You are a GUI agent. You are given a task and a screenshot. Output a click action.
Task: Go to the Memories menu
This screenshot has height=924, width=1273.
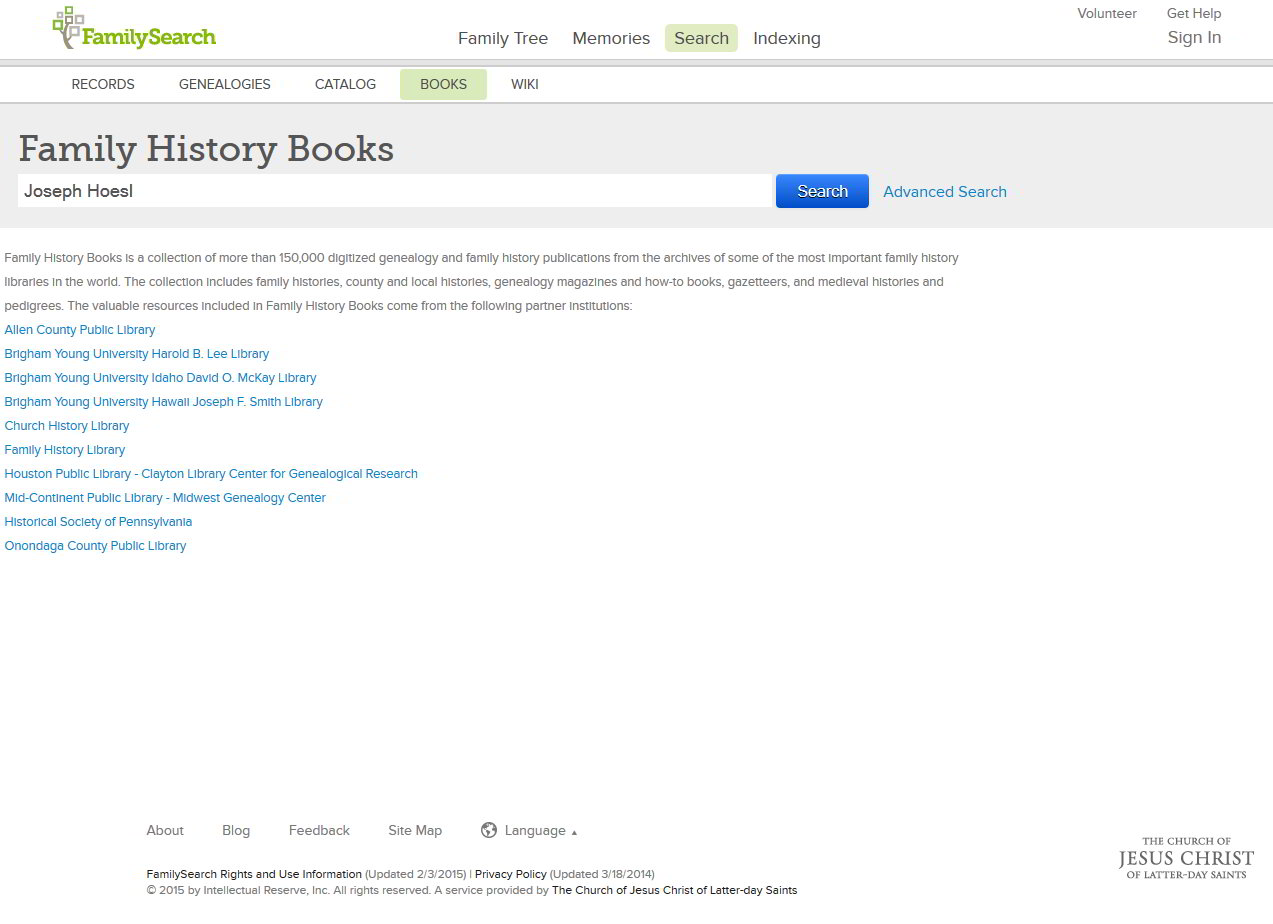(x=611, y=38)
